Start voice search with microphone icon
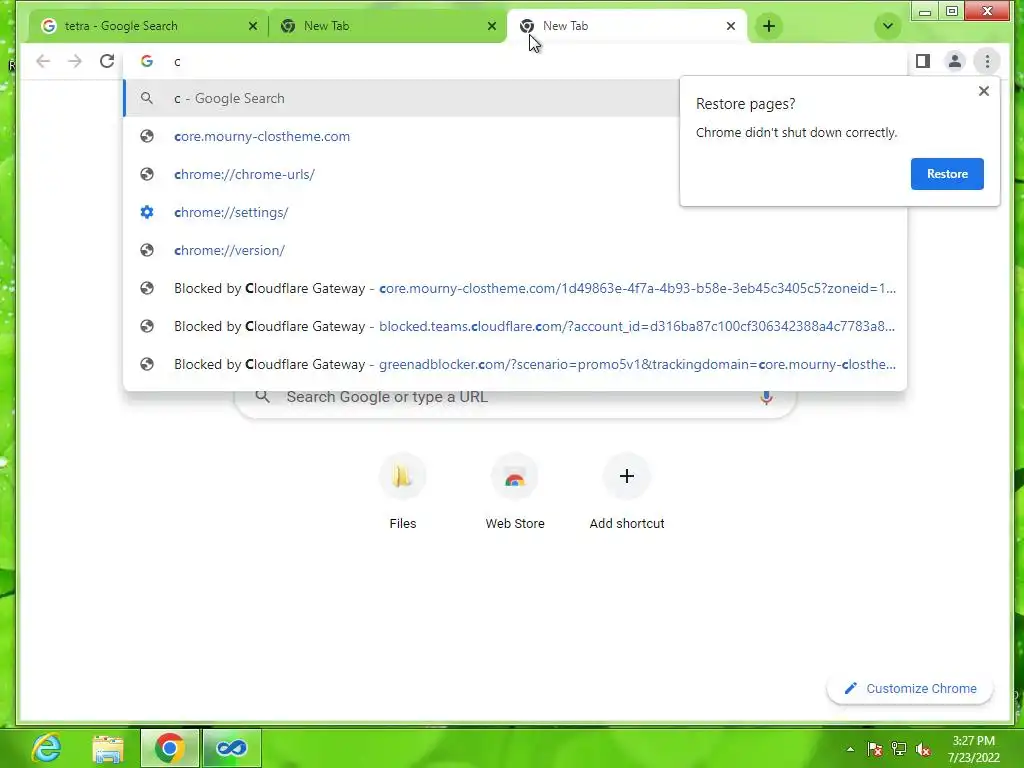The image size is (1024, 768). pos(767,397)
